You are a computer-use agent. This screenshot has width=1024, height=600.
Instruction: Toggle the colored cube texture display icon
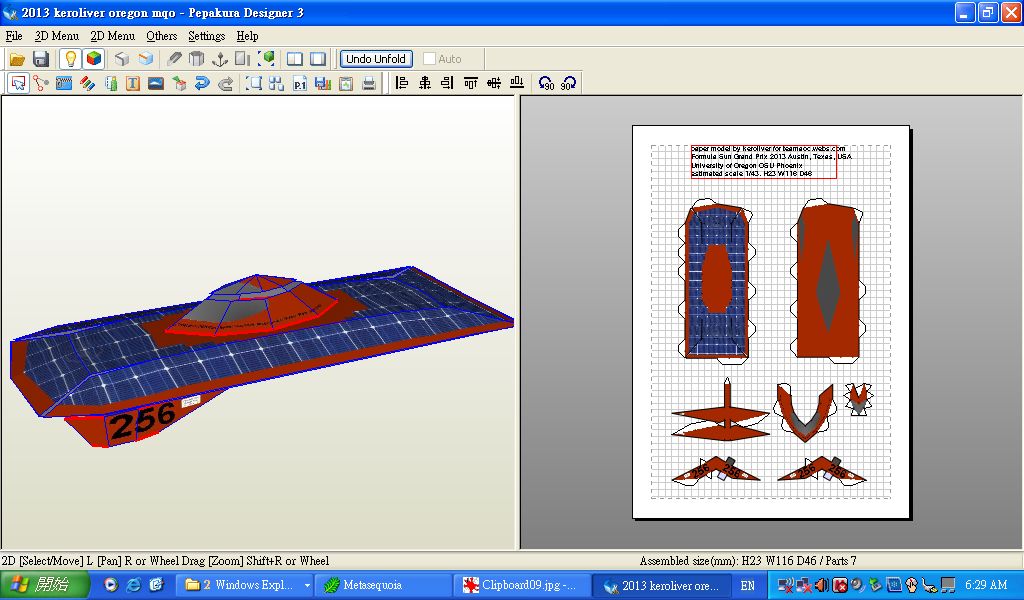93,59
